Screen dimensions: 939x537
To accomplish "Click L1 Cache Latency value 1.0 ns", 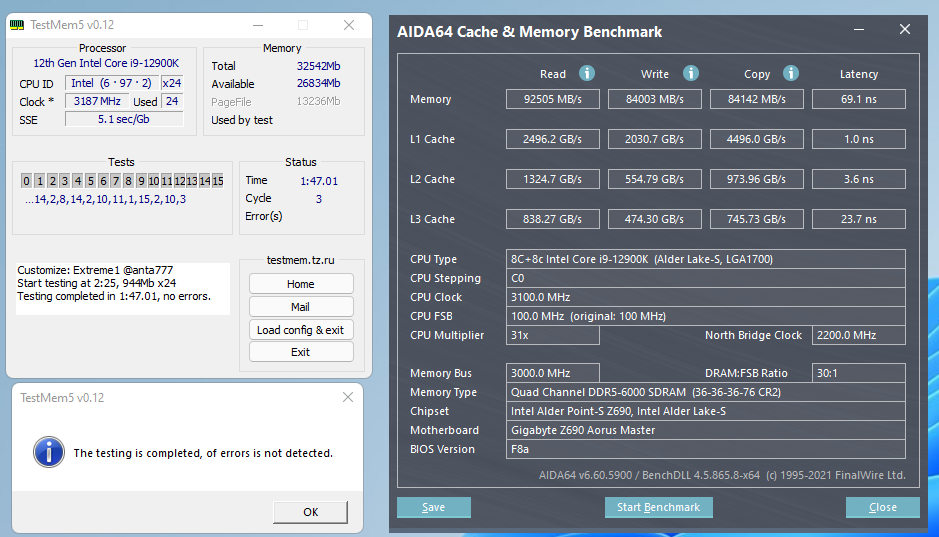I will [x=859, y=139].
